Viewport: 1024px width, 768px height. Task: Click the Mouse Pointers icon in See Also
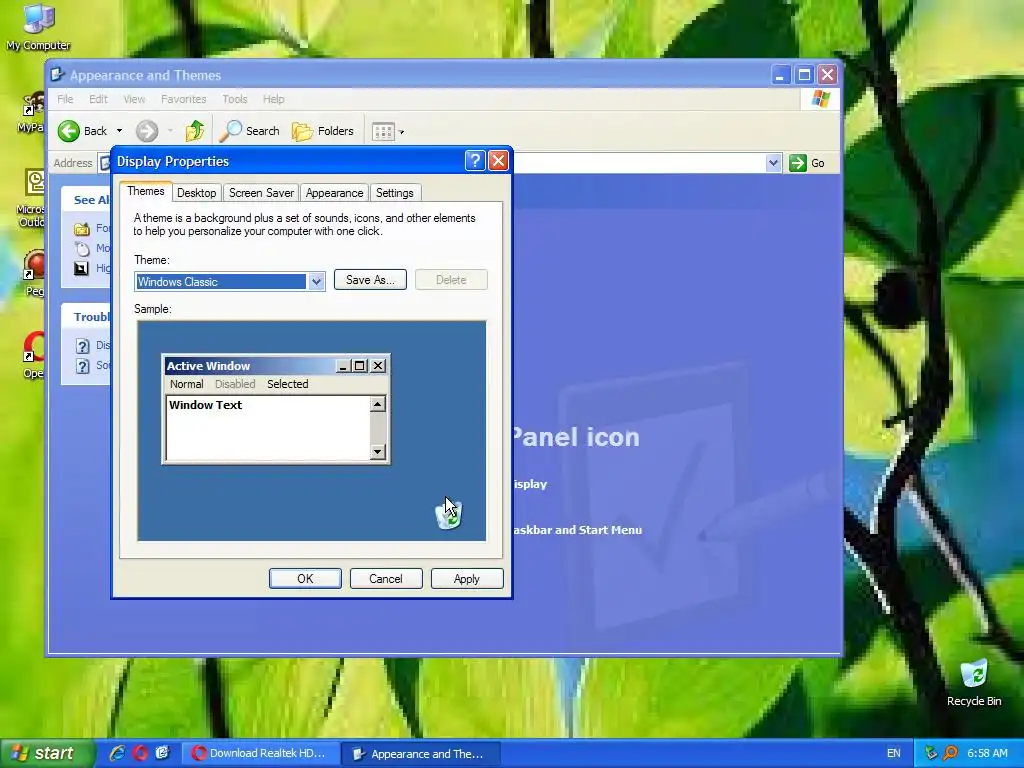pyautogui.click(x=82, y=248)
